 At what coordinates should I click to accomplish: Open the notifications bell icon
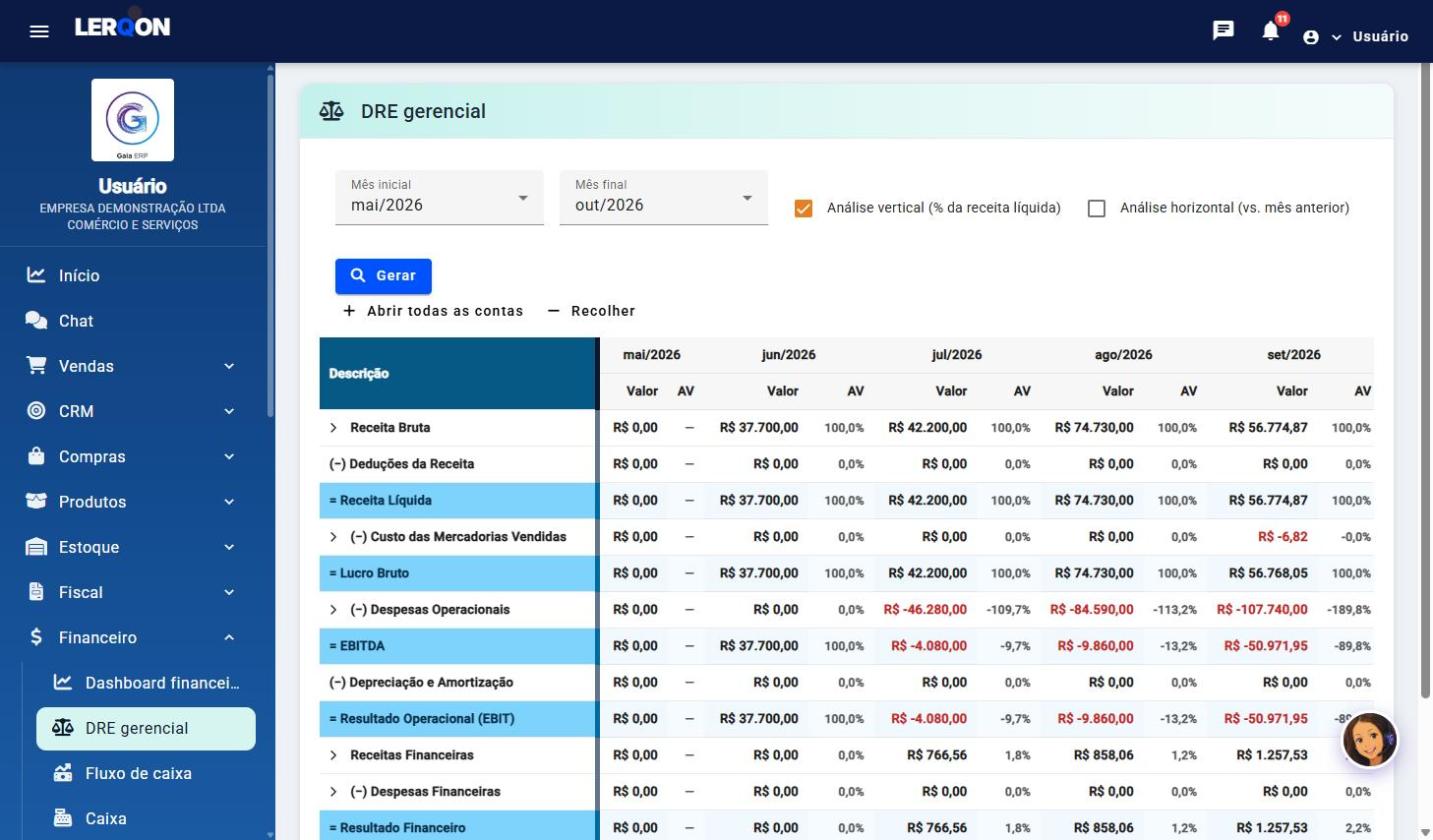click(1271, 31)
